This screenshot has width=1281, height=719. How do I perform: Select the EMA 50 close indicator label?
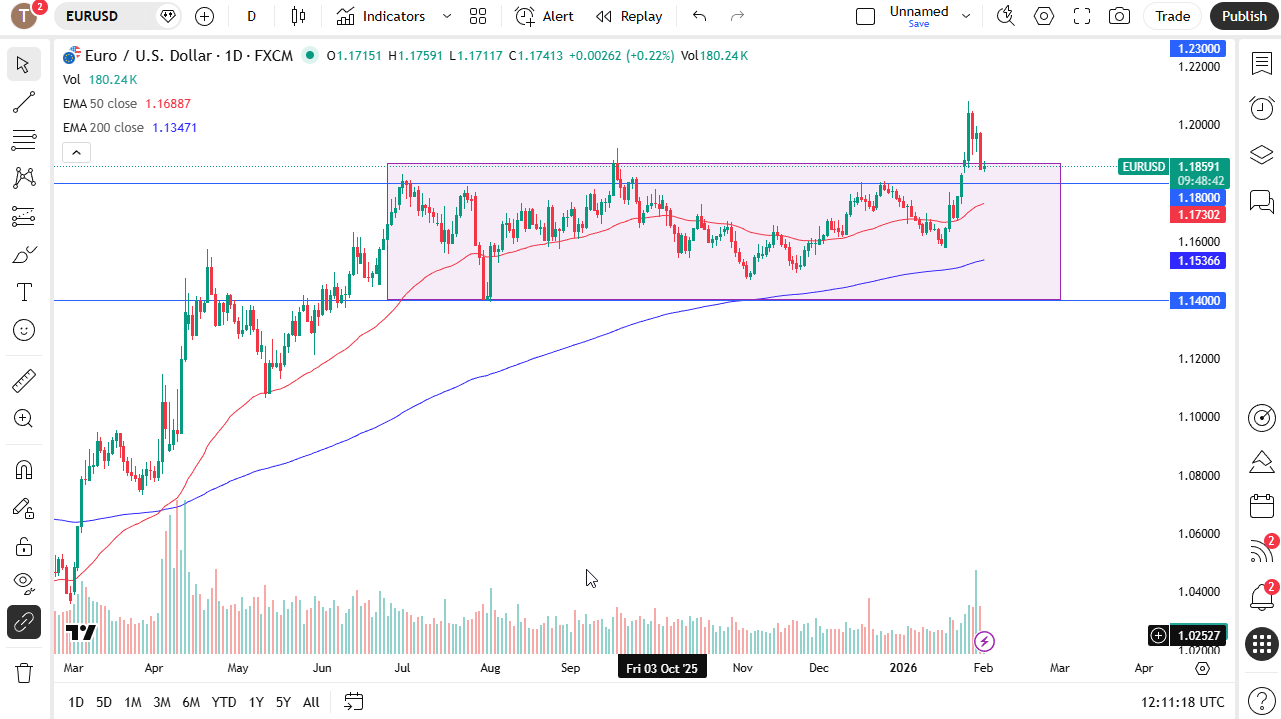coord(100,104)
